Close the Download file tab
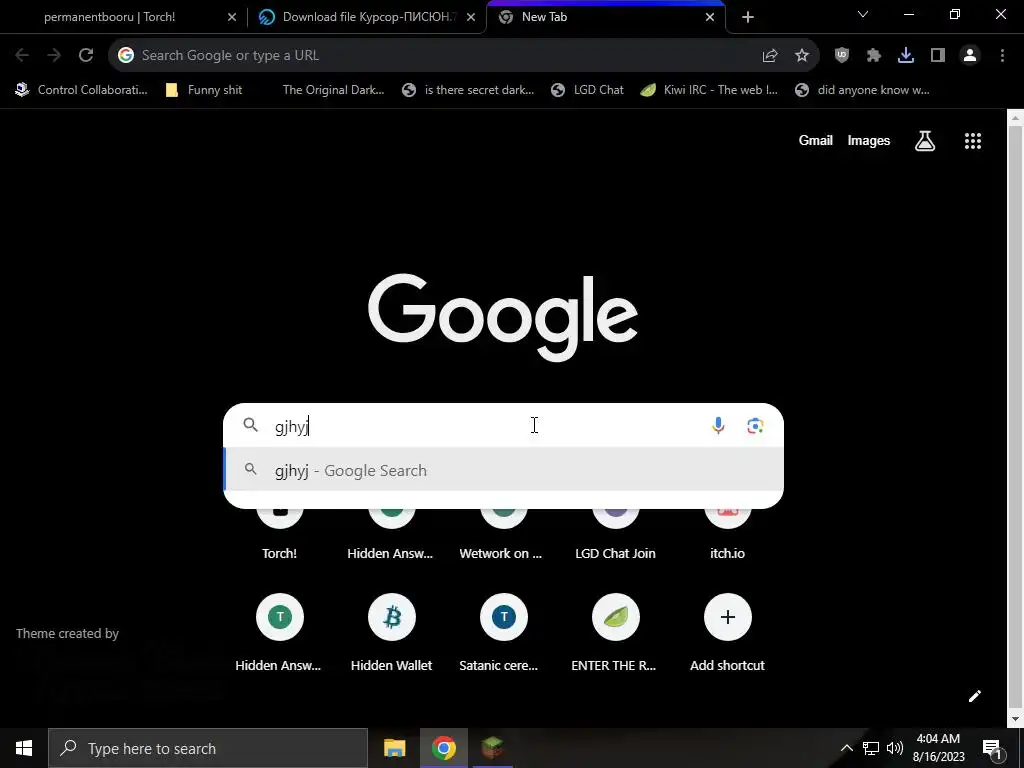This screenshot has width=1024, height=768. pos(471,17)
